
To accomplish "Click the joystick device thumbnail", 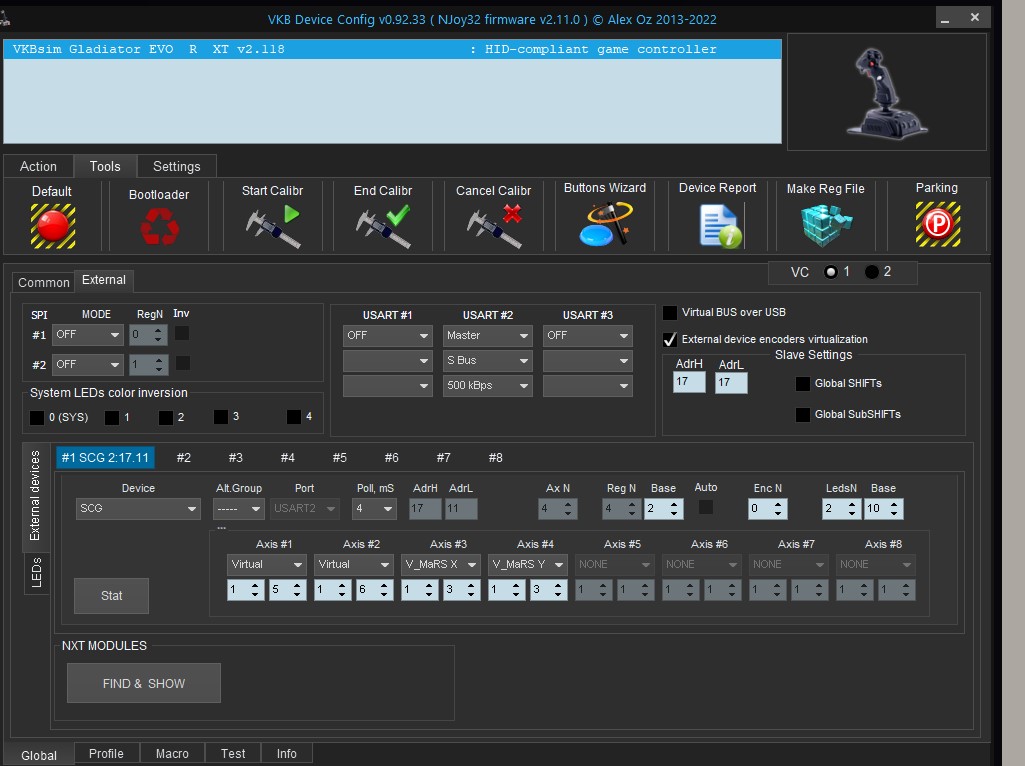I will coord(886,92).
